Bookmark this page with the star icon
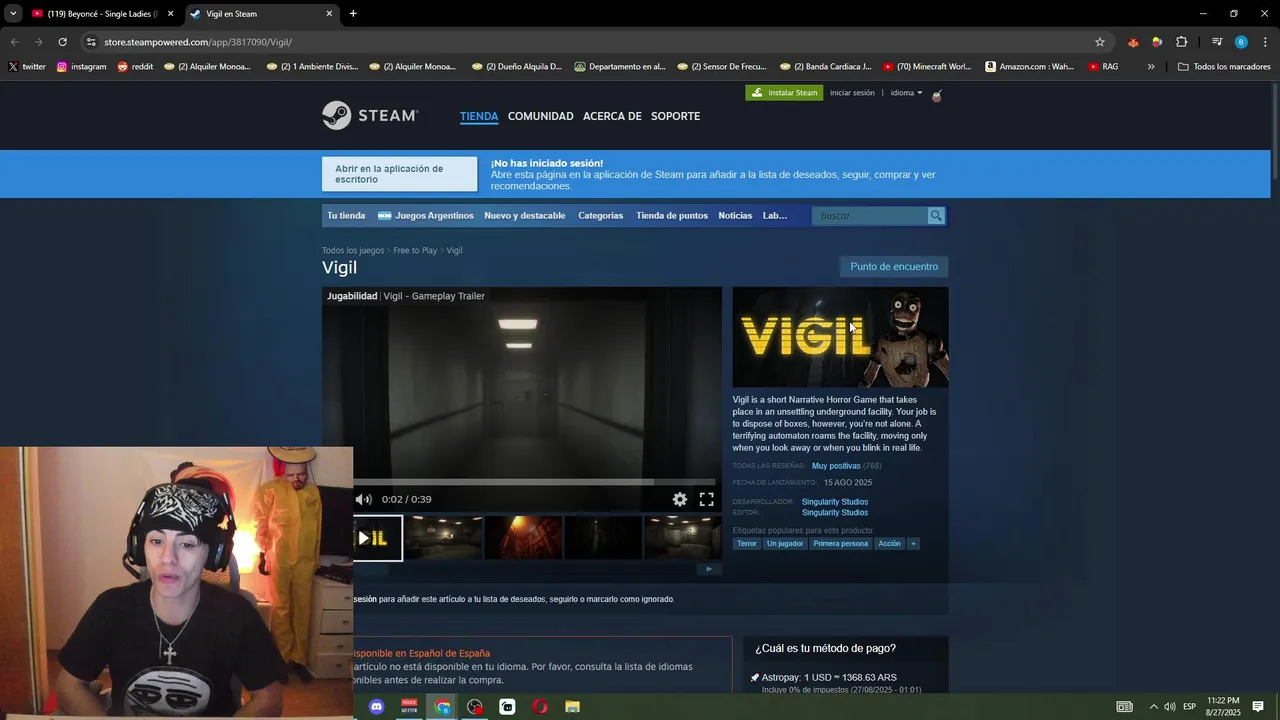This screenshot has width=1280, height=720. pos(1100,42)
